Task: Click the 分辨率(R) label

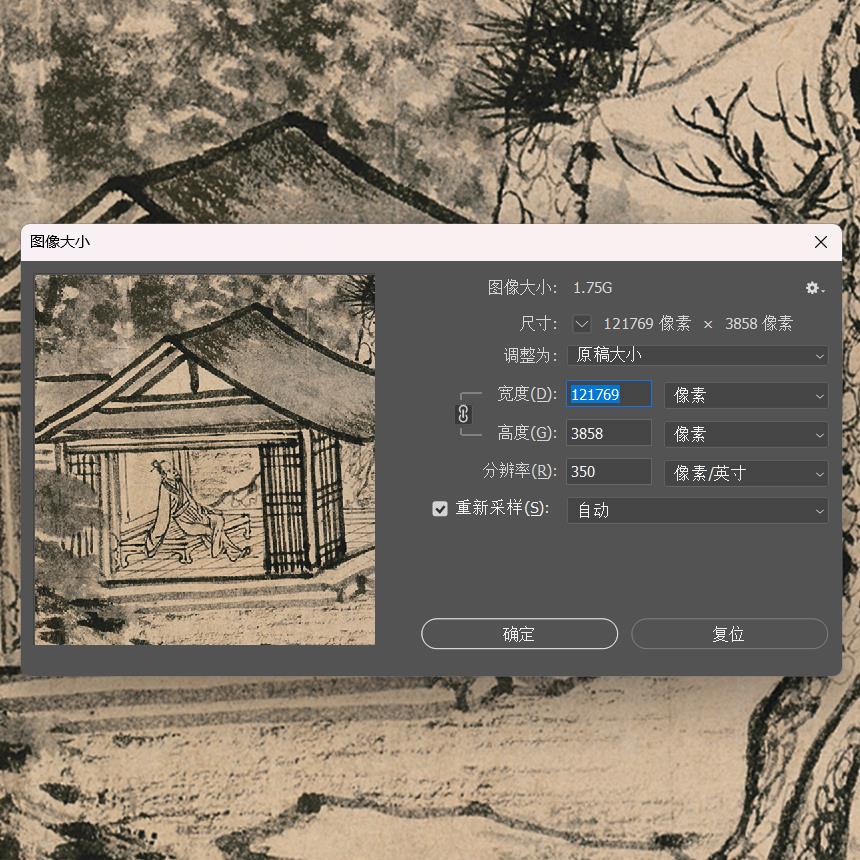Action: coord(519,471)
